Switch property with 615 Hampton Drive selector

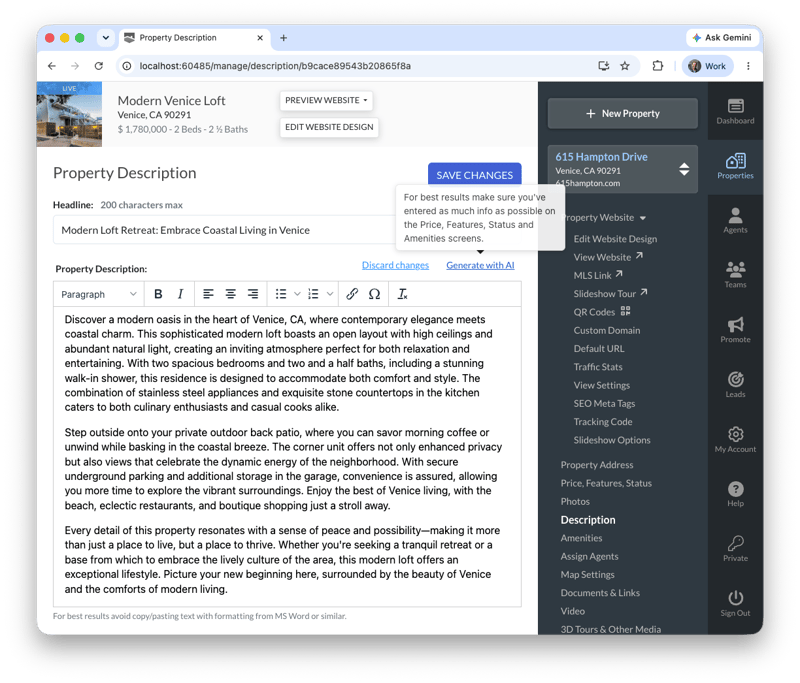[x=622, y=169]
